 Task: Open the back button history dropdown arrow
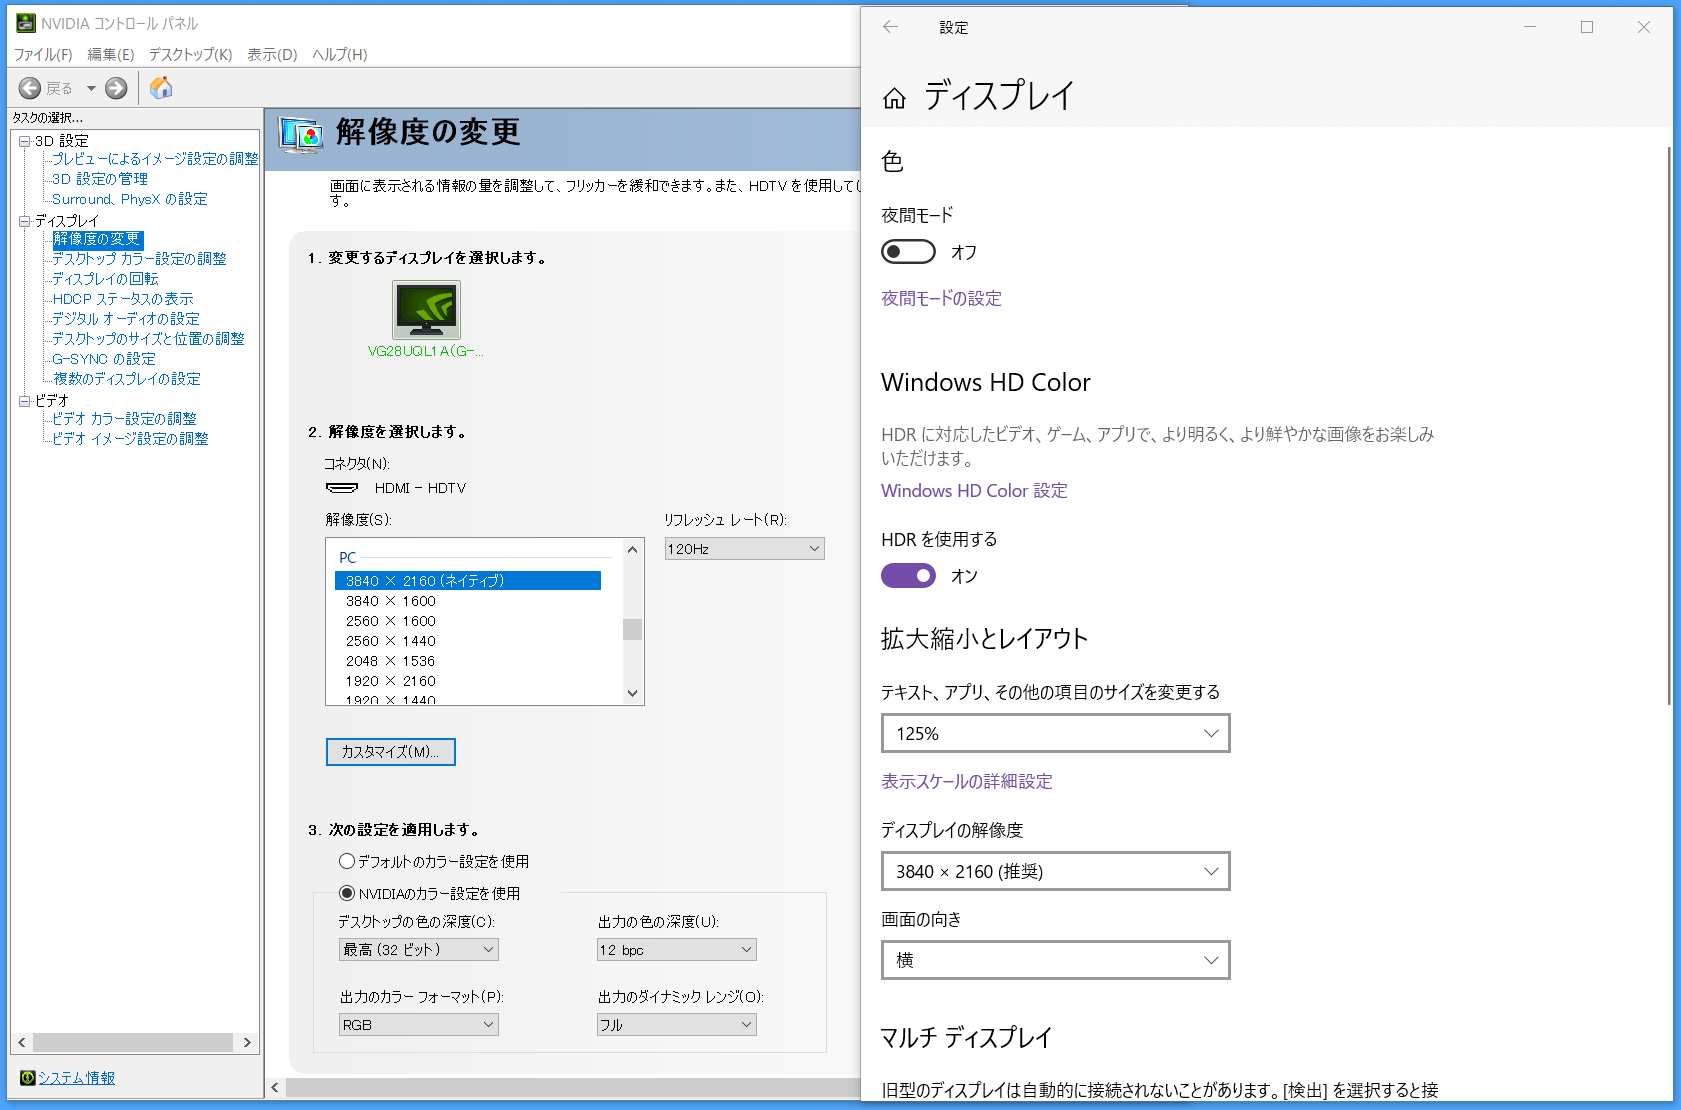91,88
